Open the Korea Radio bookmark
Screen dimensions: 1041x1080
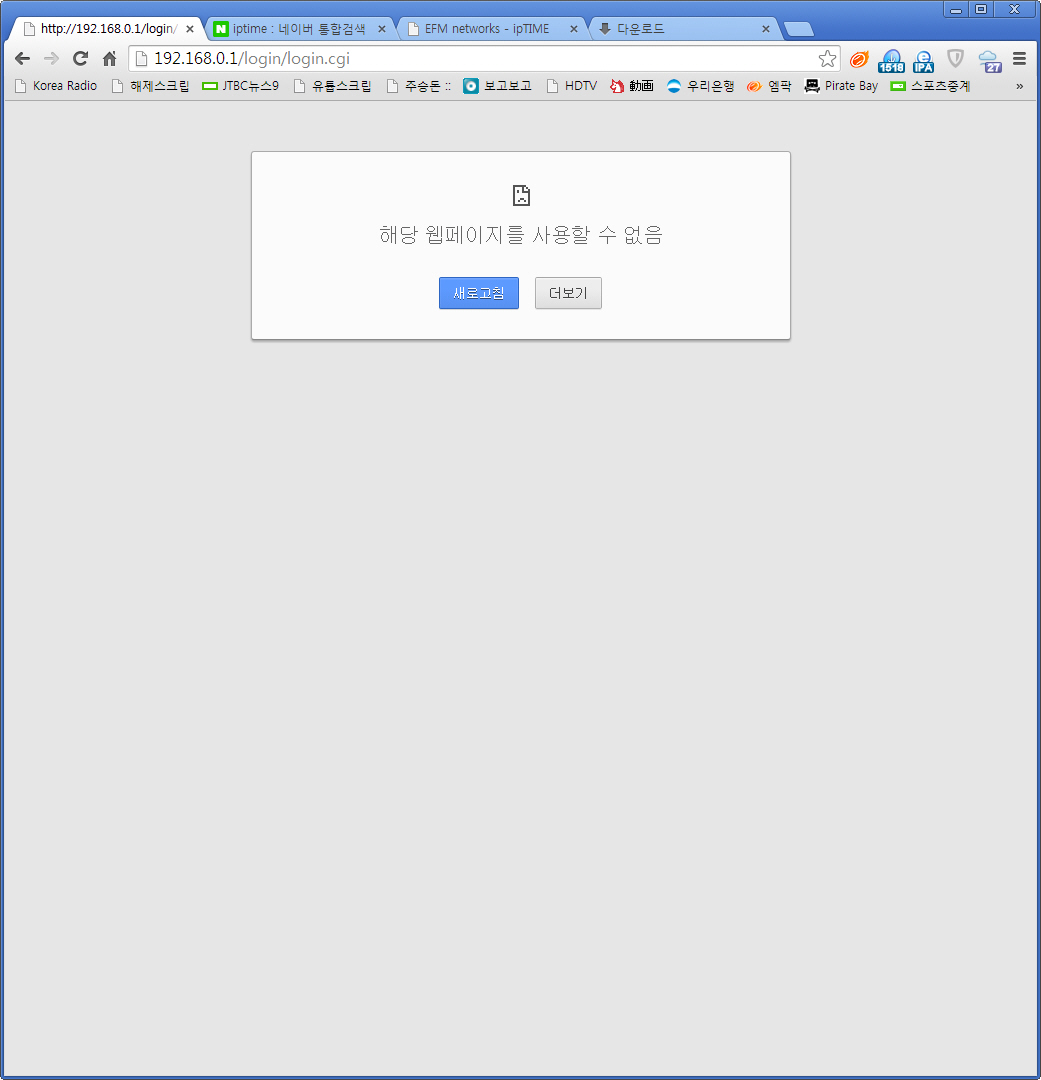[x=56, y=86]
